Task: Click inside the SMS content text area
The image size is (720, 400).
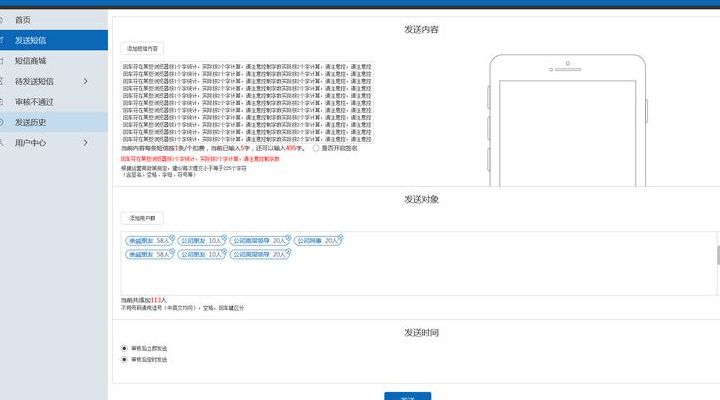Action: point(248,102)
